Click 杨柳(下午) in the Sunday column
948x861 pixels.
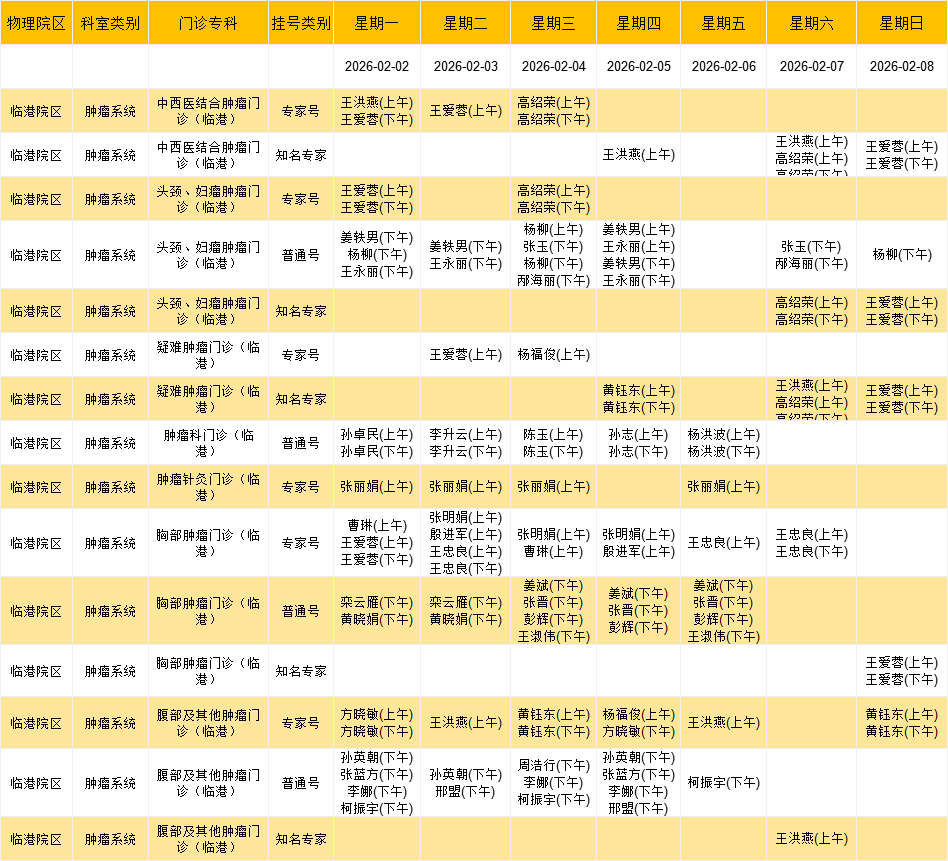pos(901,255)
